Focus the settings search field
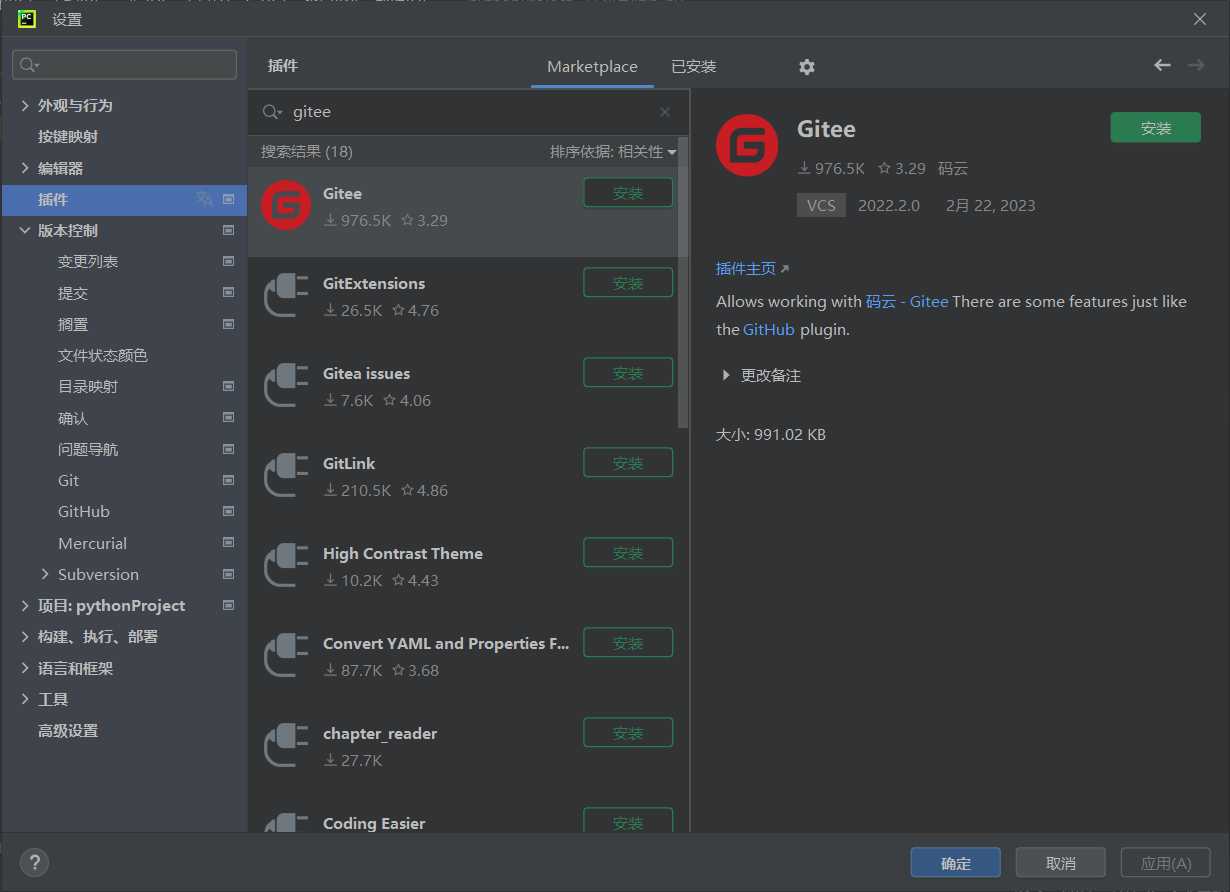Image resolution: width=1230 pixels, height=892 pixels. 124,65
